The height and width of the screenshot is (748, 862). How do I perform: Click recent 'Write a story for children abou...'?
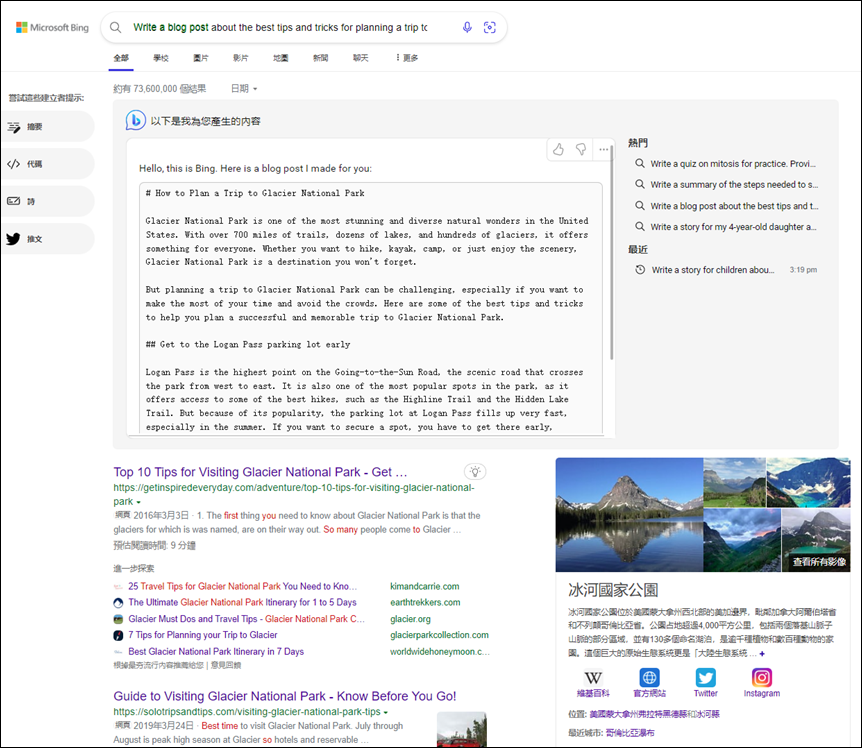[x=712, y=270]
